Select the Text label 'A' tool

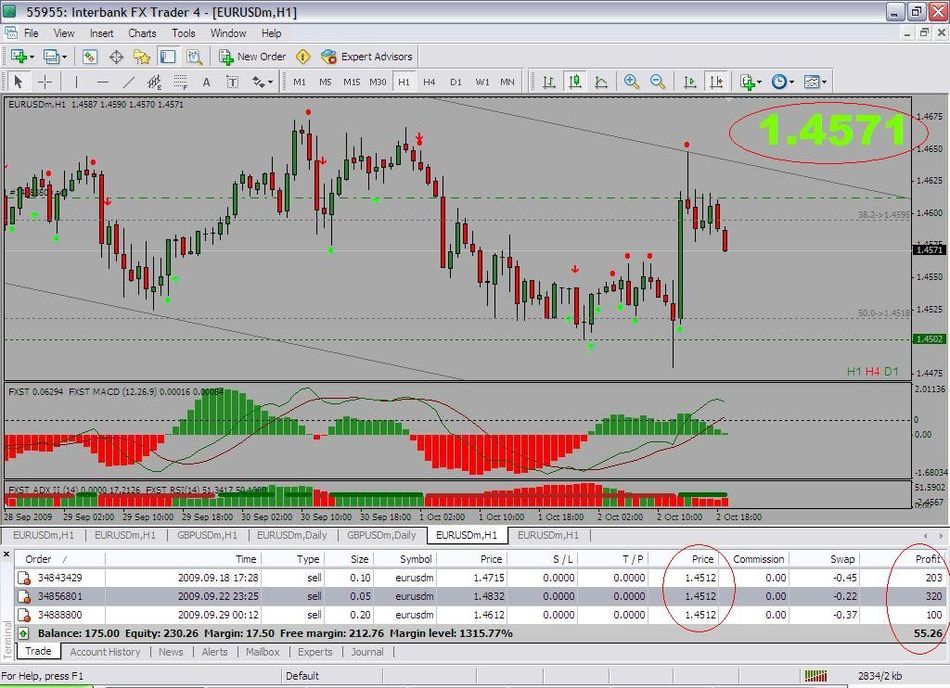(x=206, y=82)
